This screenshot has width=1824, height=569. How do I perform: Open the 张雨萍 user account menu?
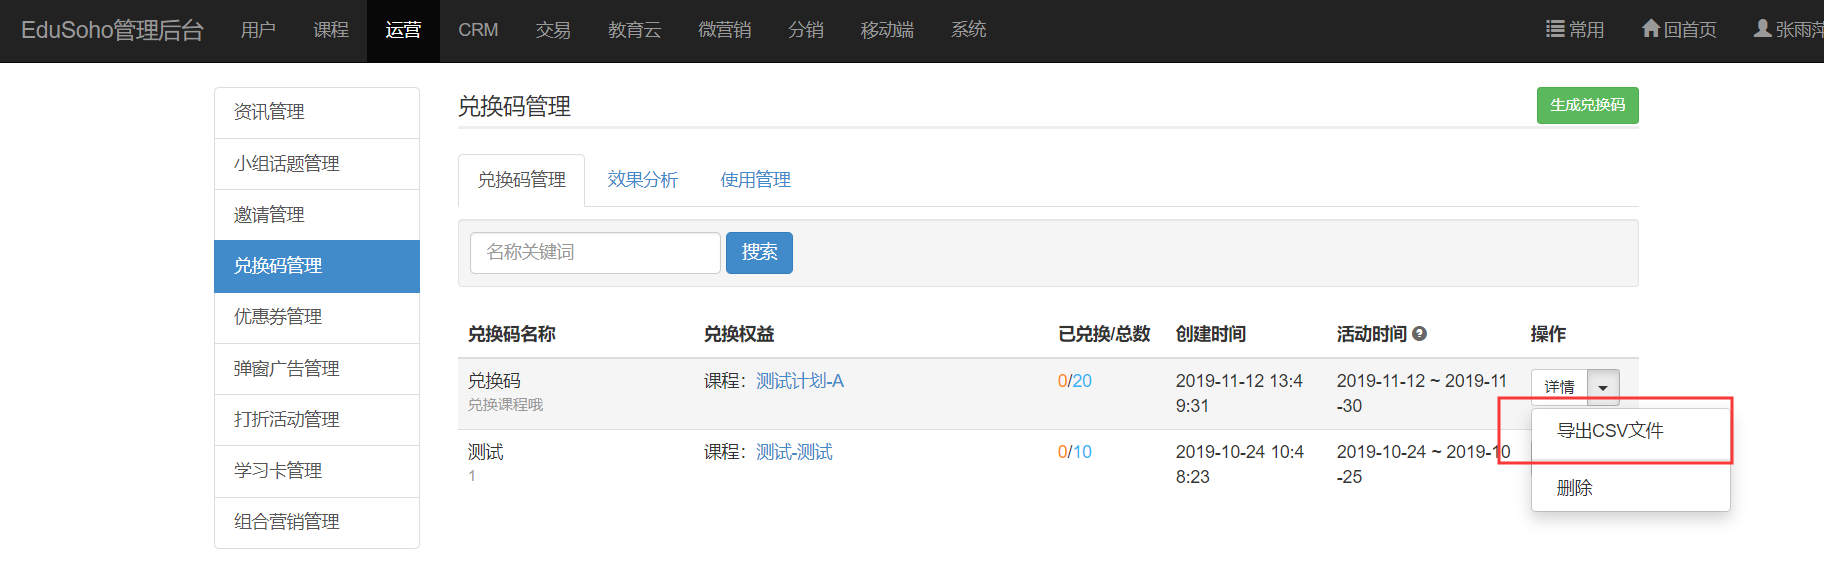pyautogui.click(x=1788, y=30)
